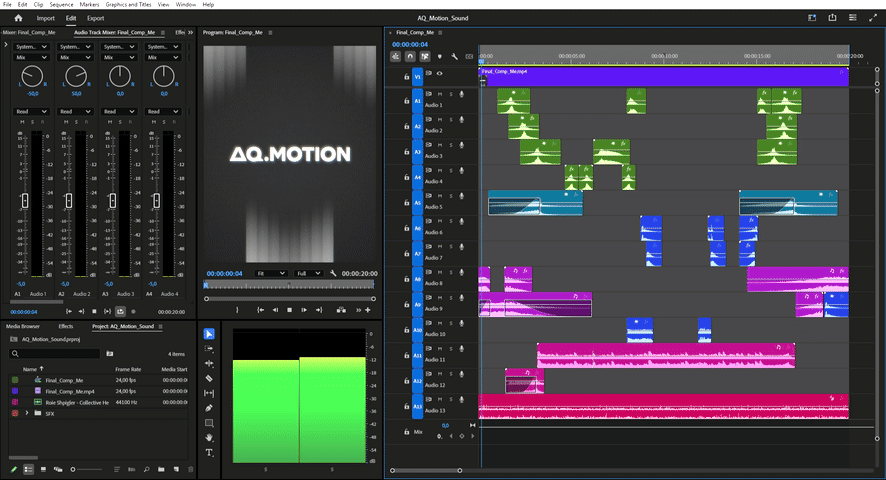Switch to the Media Browser tab
The height and width of the screenshot is (480, 886).
[x=23, y=326]
